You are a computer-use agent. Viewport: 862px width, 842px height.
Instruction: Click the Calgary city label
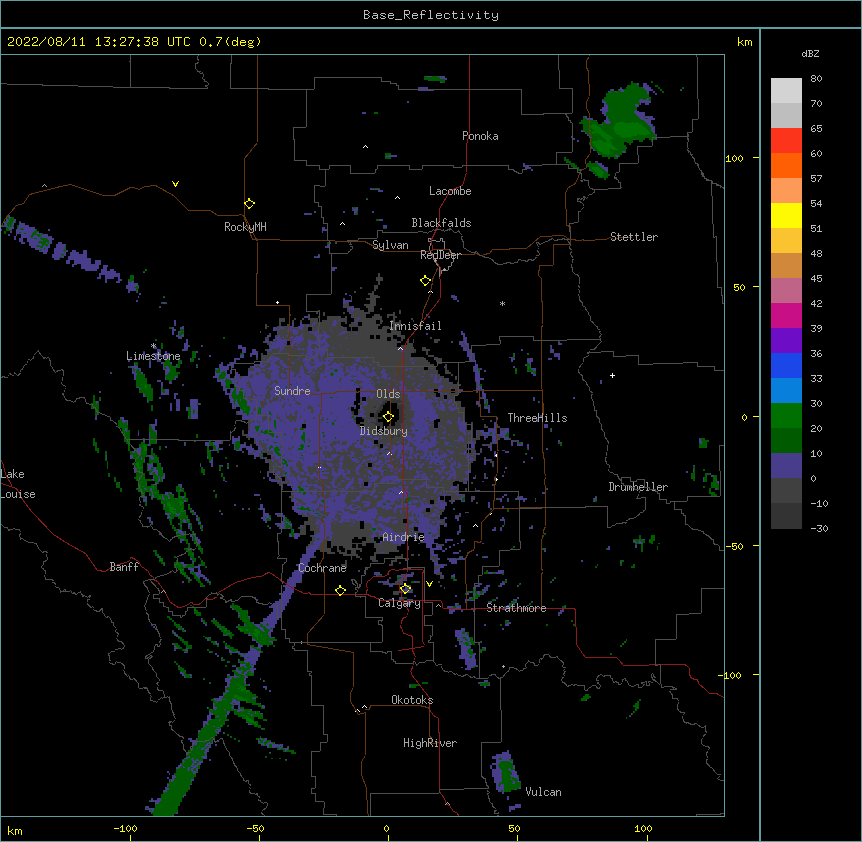click(400, 603)
